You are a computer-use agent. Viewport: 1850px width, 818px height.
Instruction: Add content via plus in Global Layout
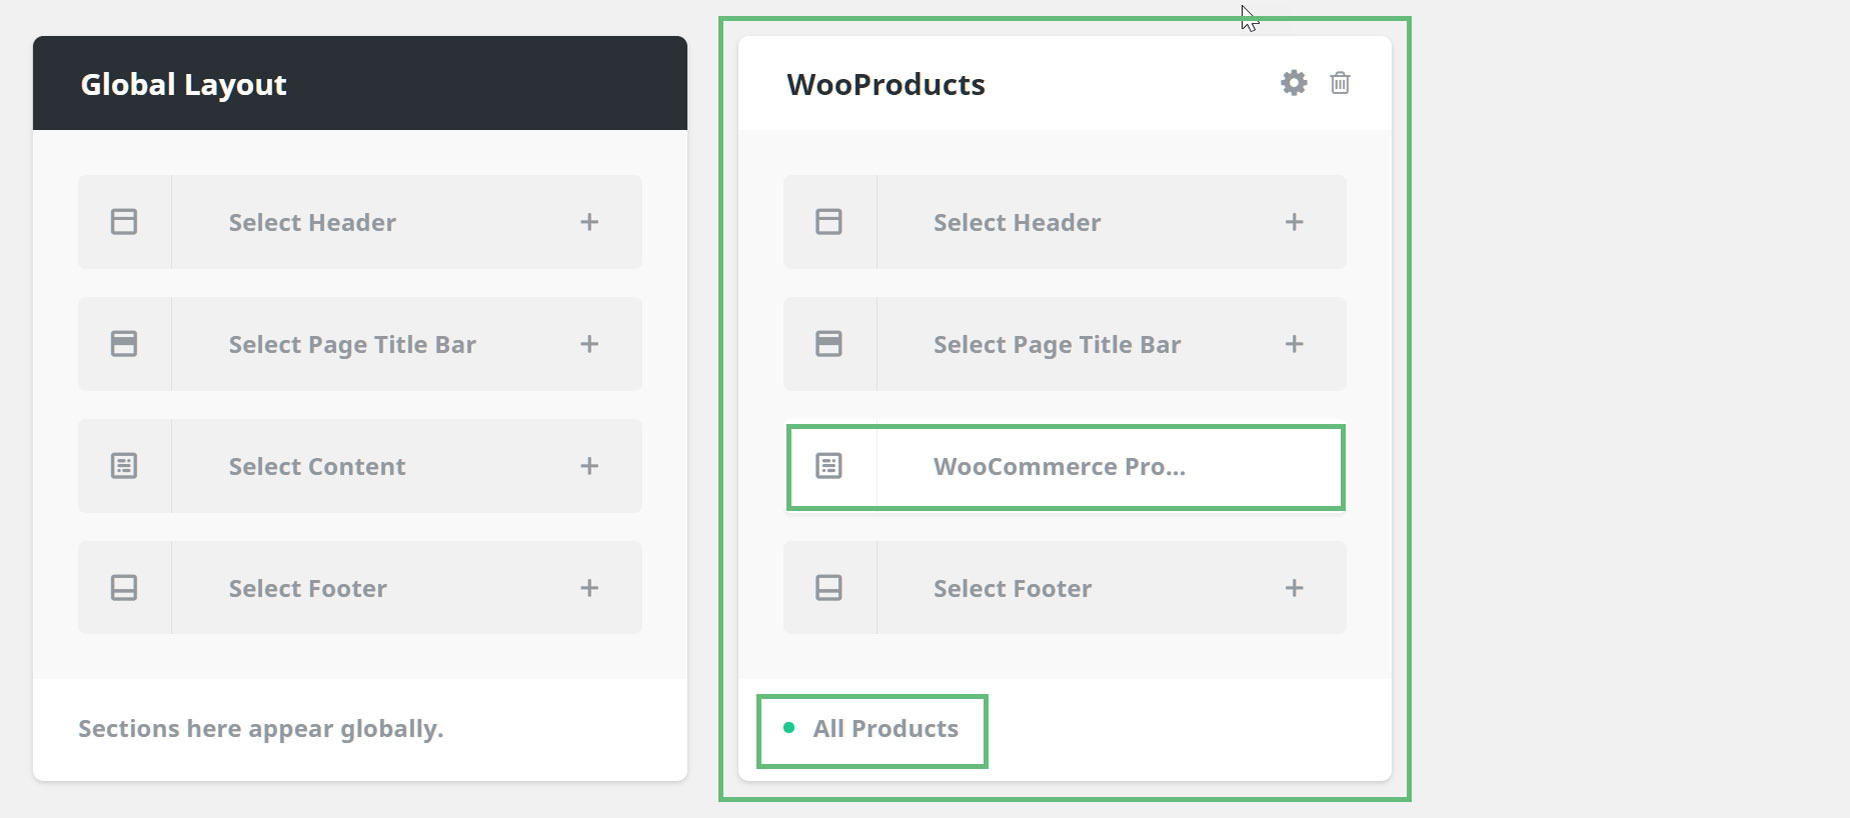(x=590, y=466)
